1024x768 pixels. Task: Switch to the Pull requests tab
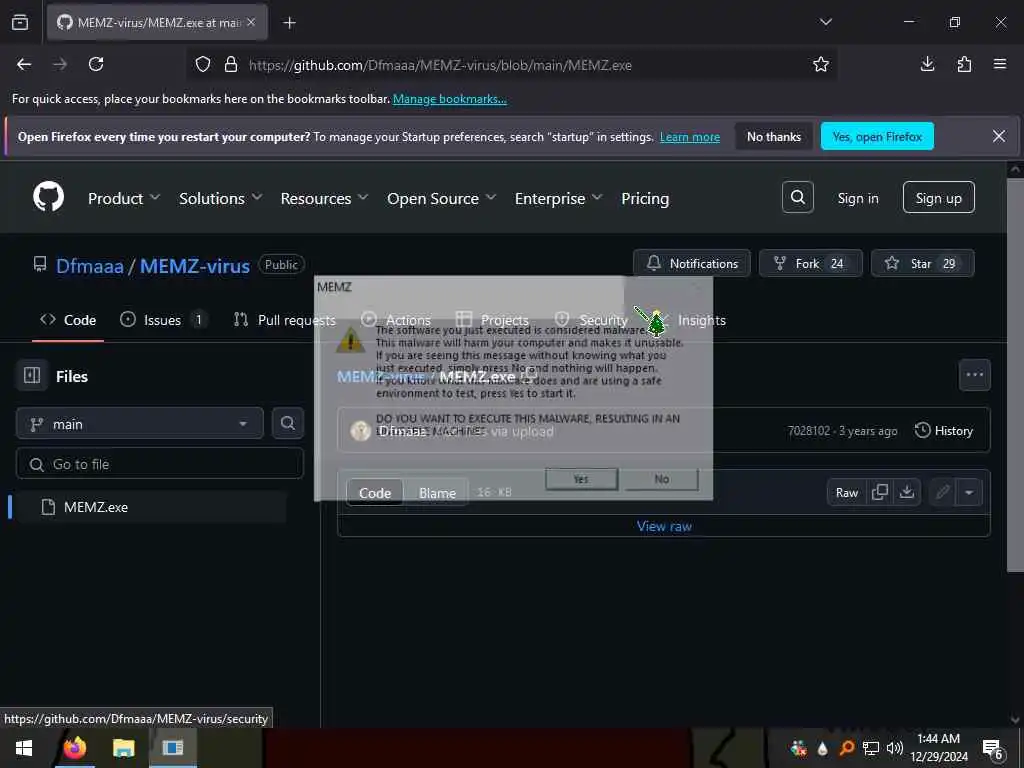point(285,320)
